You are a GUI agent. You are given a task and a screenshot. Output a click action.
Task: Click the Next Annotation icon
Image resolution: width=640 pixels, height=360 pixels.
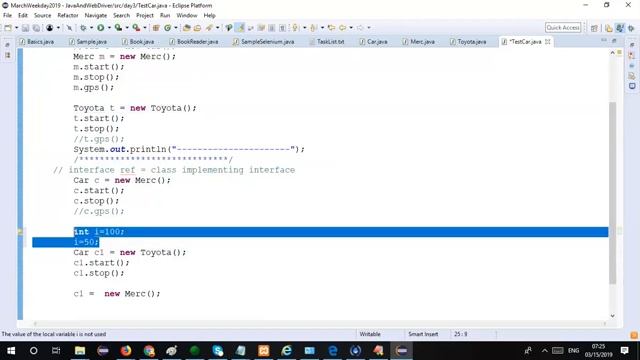tap(295, 28)
